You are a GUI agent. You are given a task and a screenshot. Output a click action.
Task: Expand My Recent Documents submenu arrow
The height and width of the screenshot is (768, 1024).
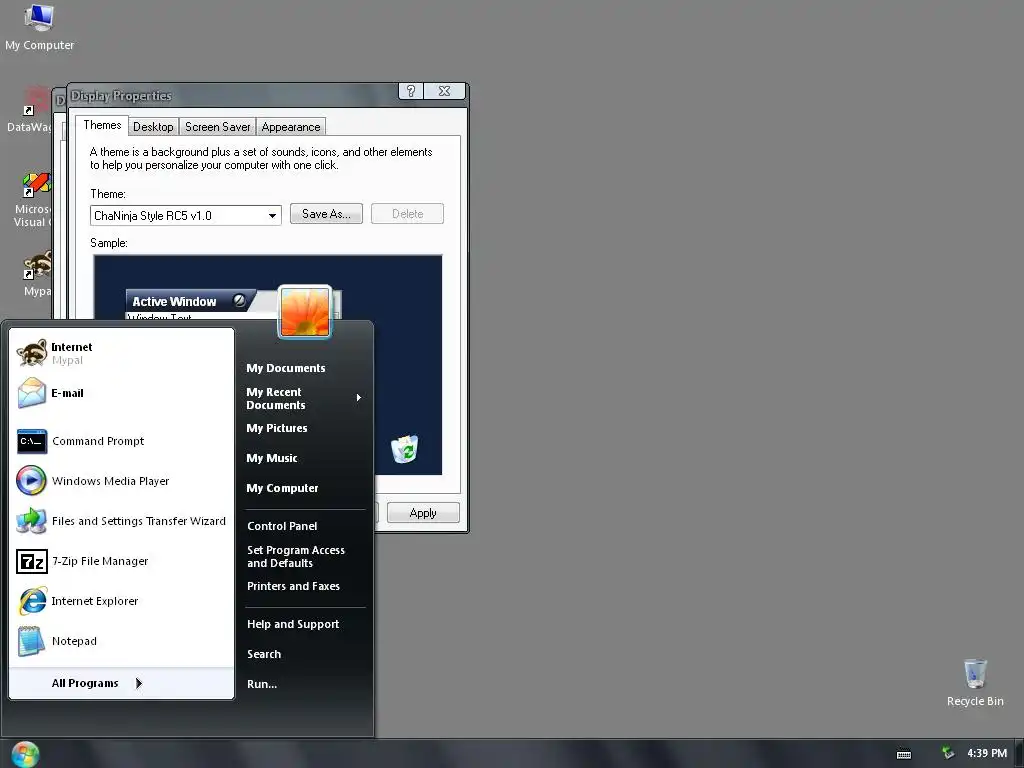point(359,398)
